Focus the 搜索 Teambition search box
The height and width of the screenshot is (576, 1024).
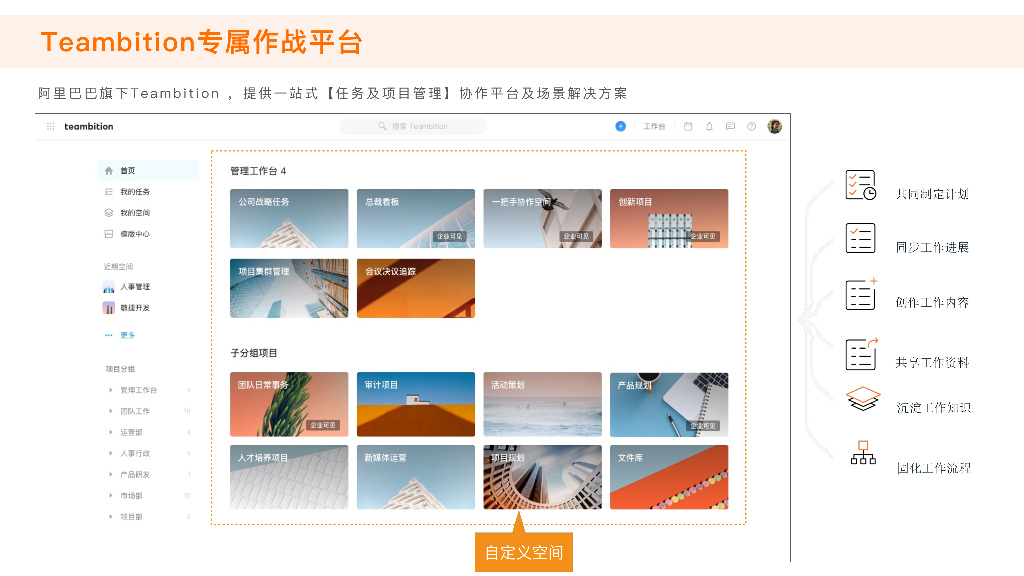413,126
